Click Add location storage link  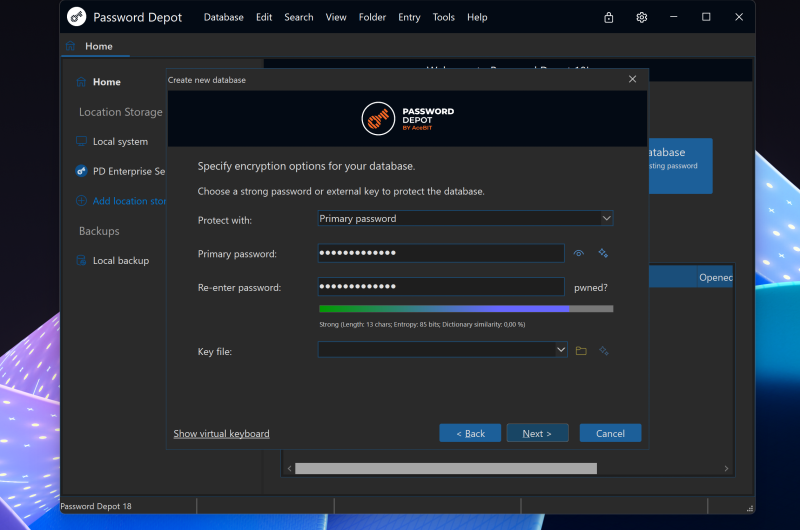[x=129, y=201]
